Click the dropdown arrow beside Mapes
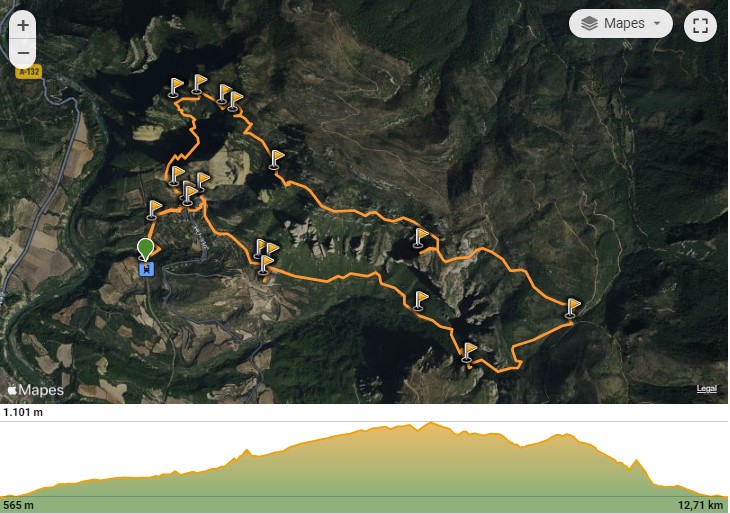 coord(657,23)
